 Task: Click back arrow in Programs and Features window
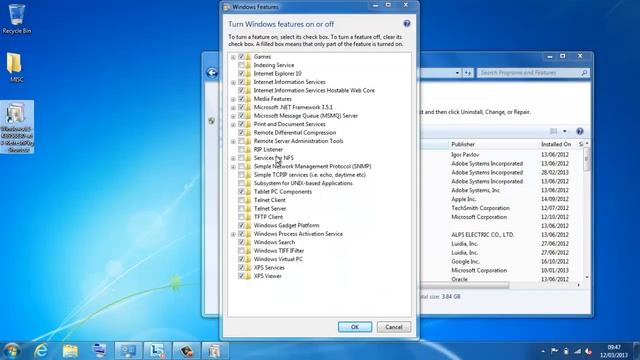212,73
